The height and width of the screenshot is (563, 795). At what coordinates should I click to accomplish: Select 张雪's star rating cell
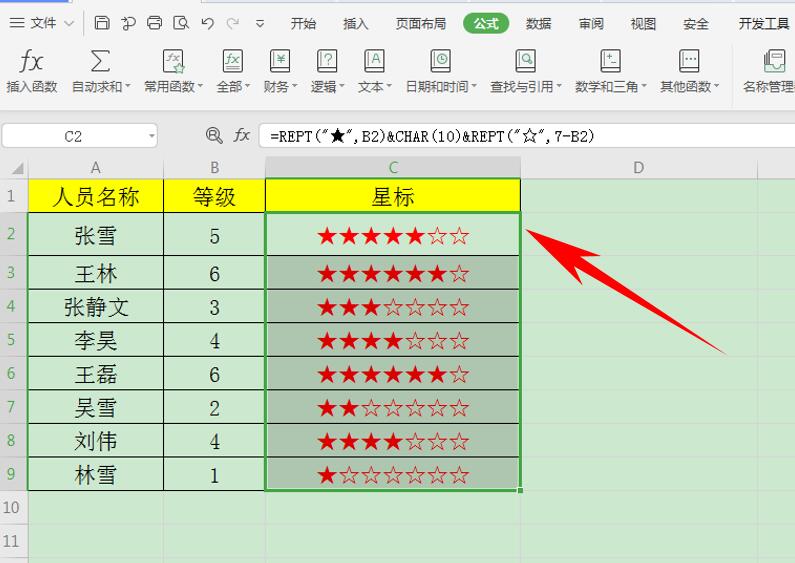click(393, 234)
